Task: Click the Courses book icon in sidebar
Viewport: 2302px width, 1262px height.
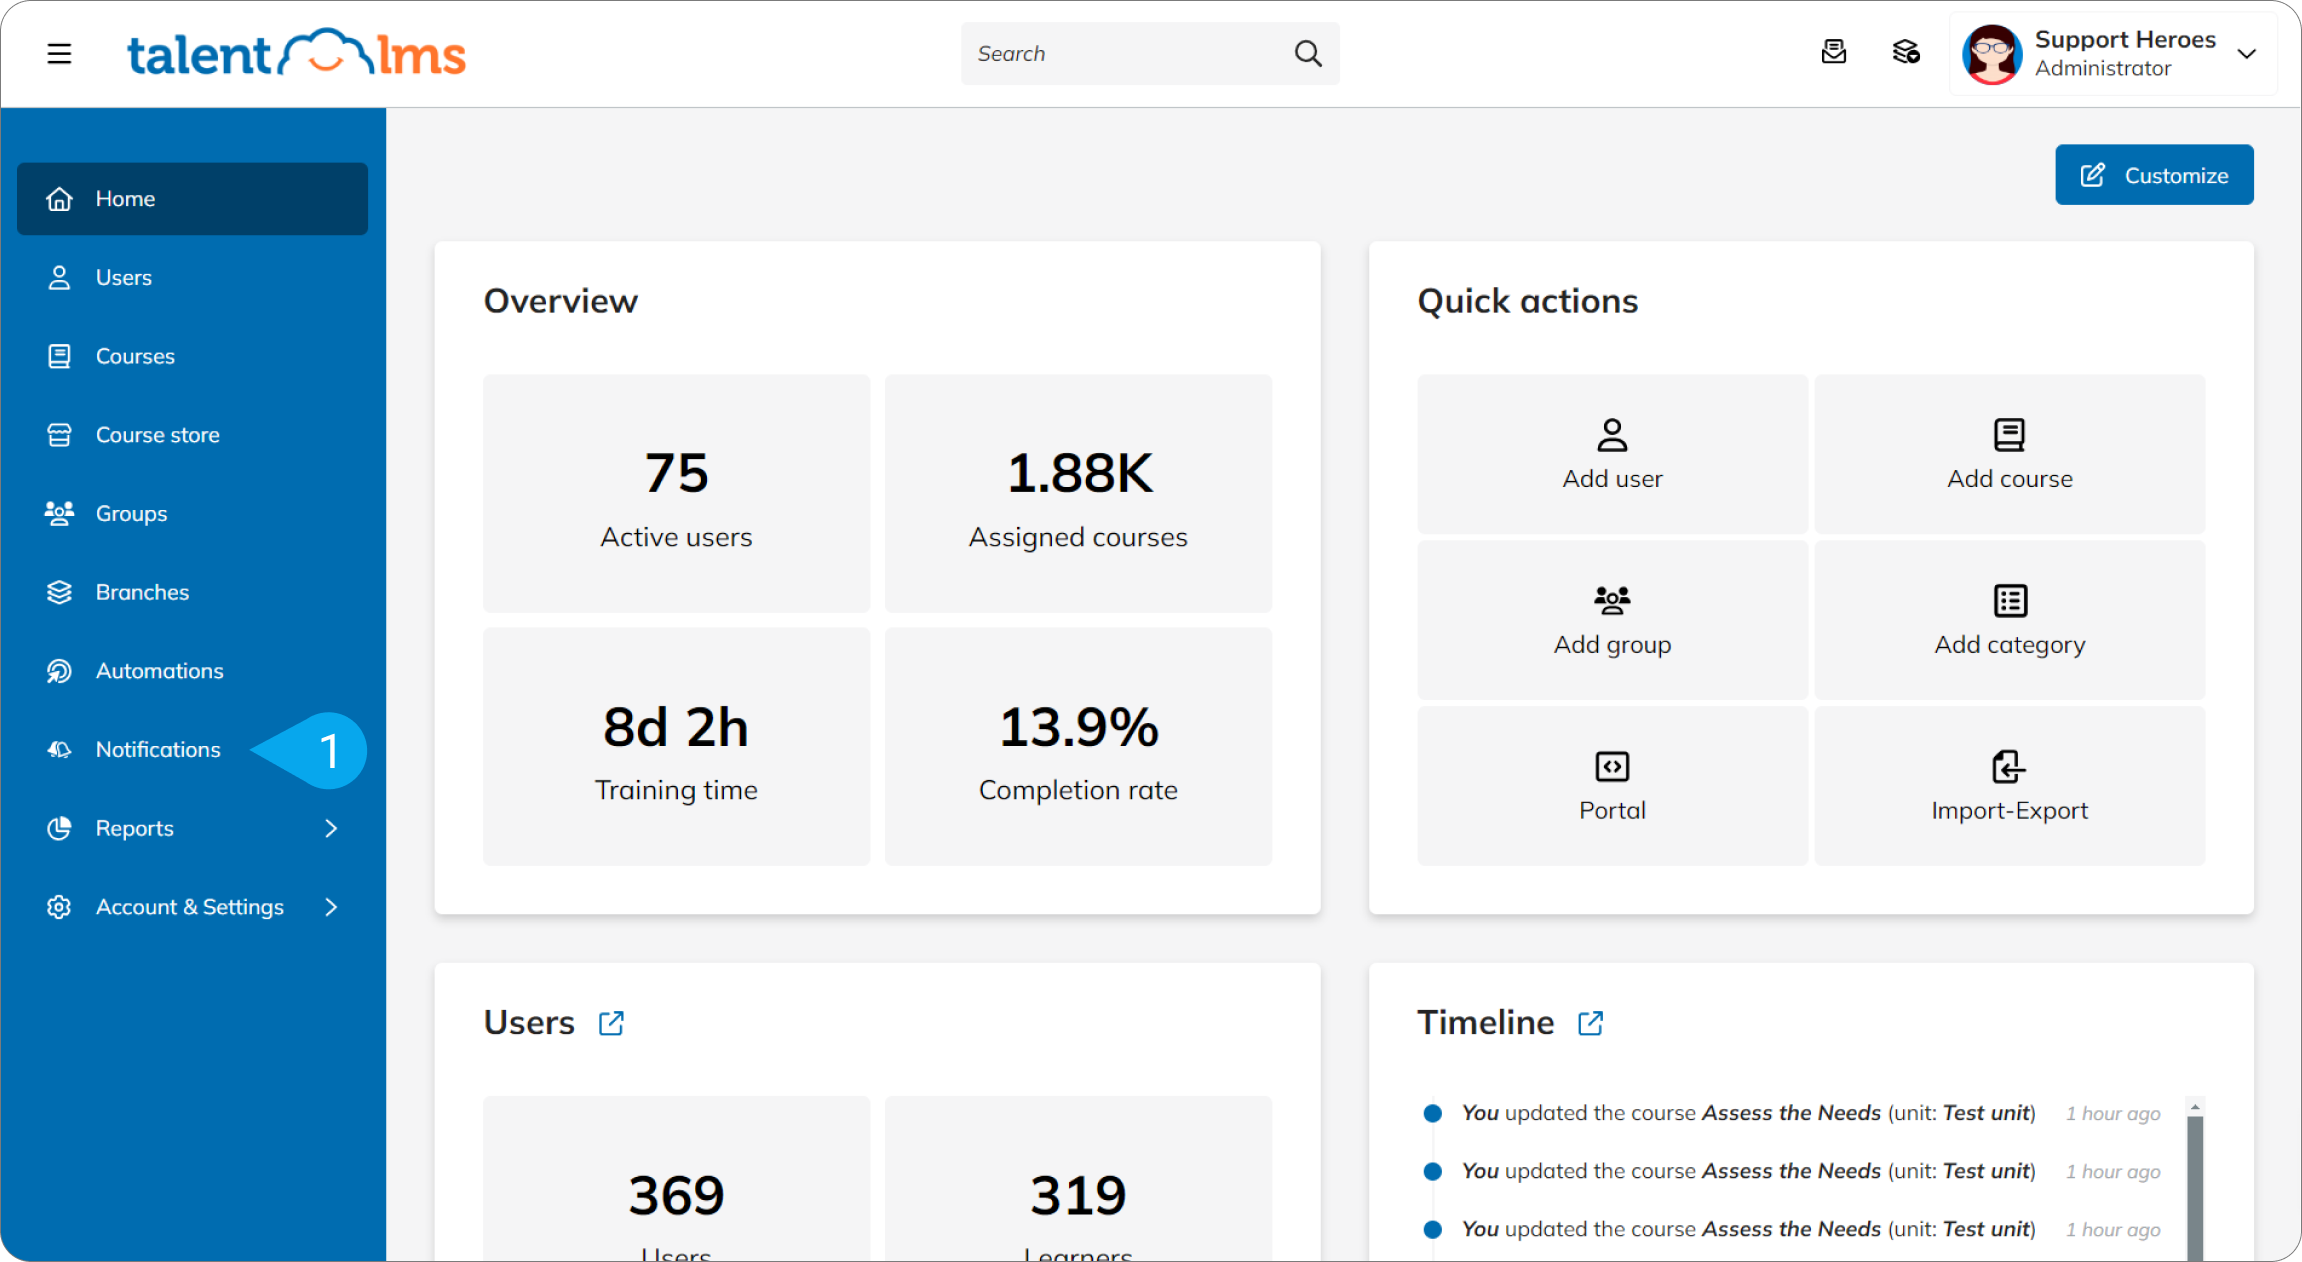Action: pyautogui.click(x=59, y=356)
